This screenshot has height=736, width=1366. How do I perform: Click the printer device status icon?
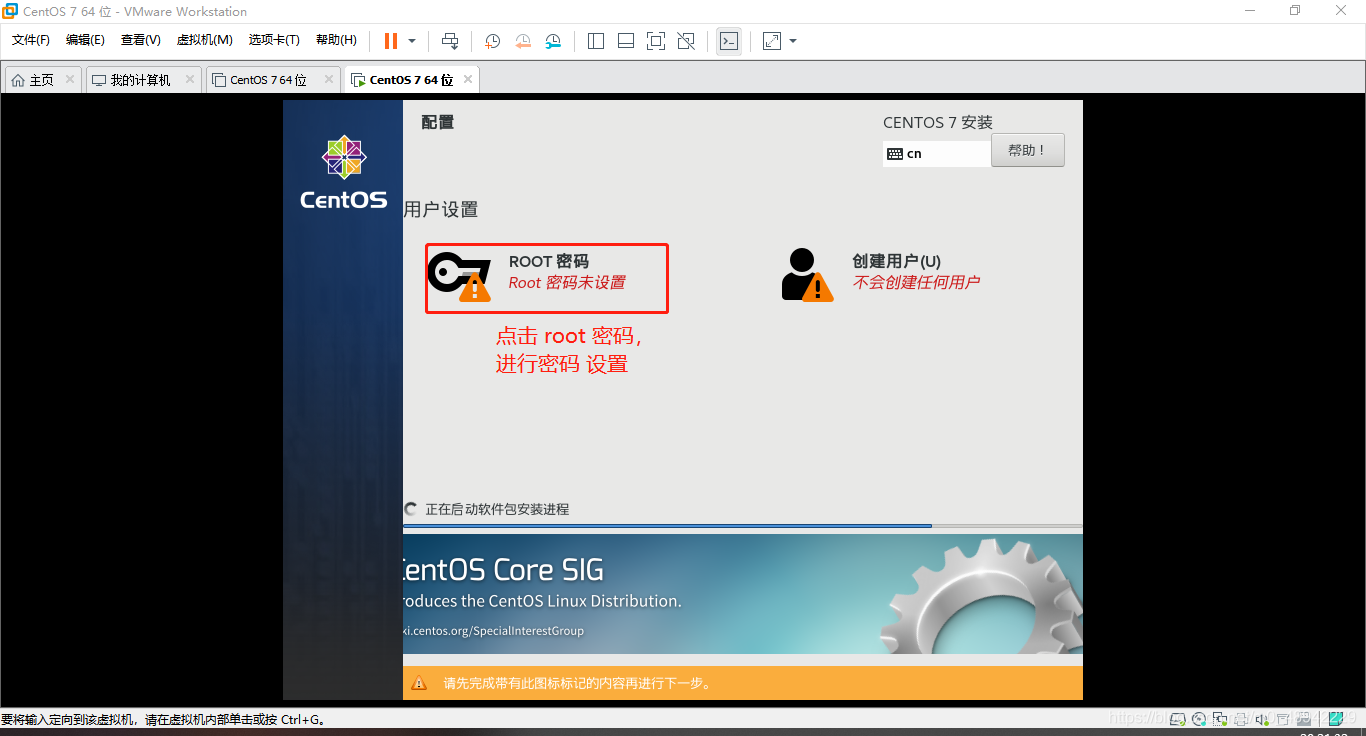point(1241,719)
